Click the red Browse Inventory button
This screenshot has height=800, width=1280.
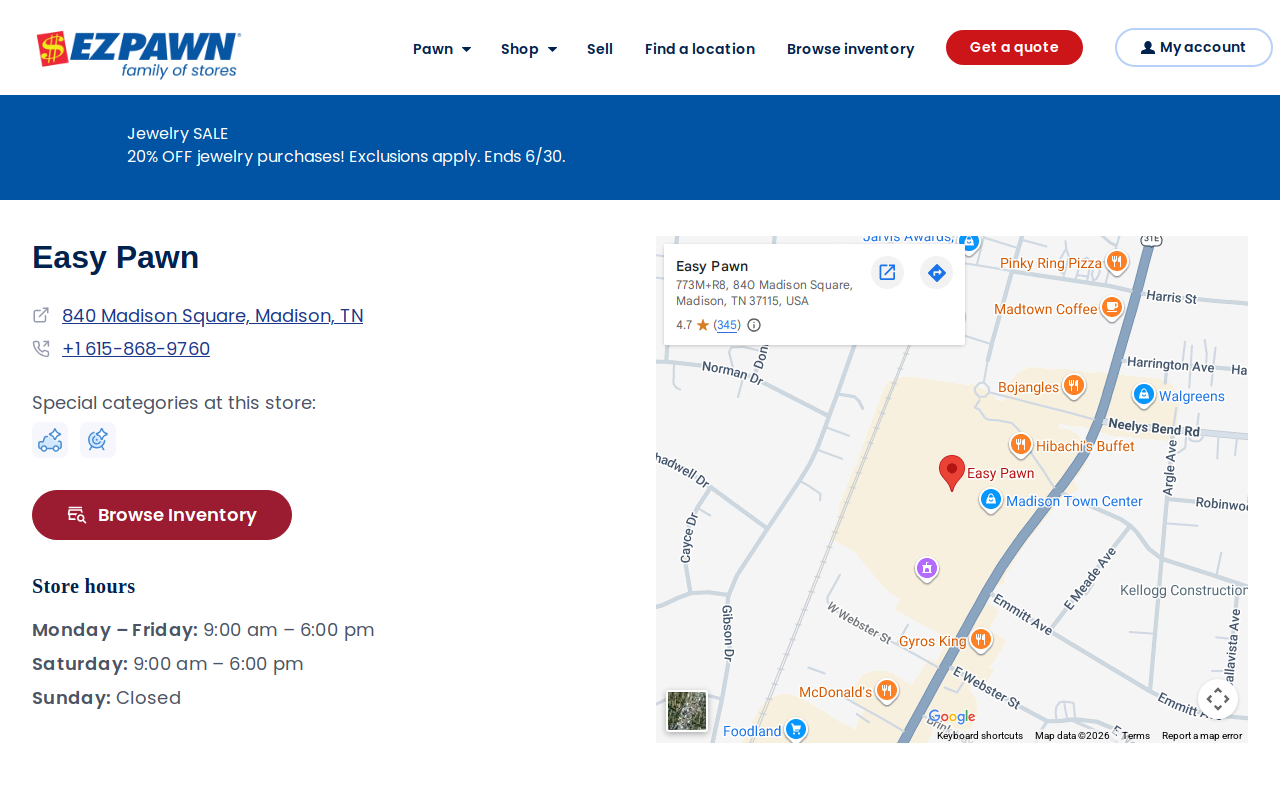[x=162, y=515]
